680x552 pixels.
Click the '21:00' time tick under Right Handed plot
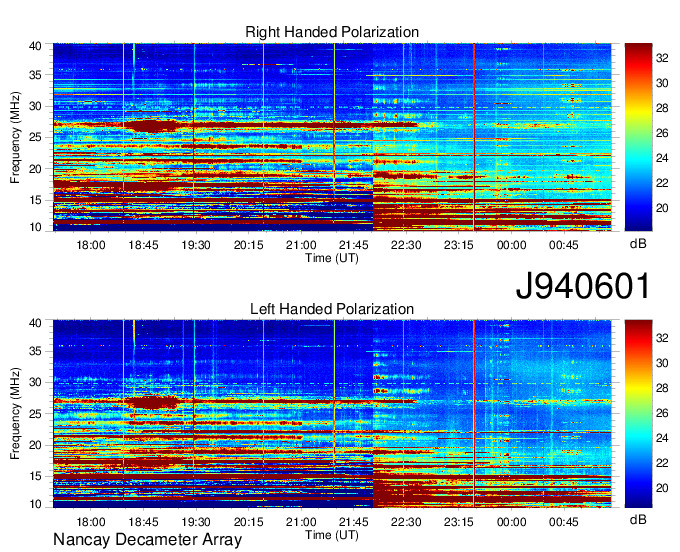[x=301, y=245]
